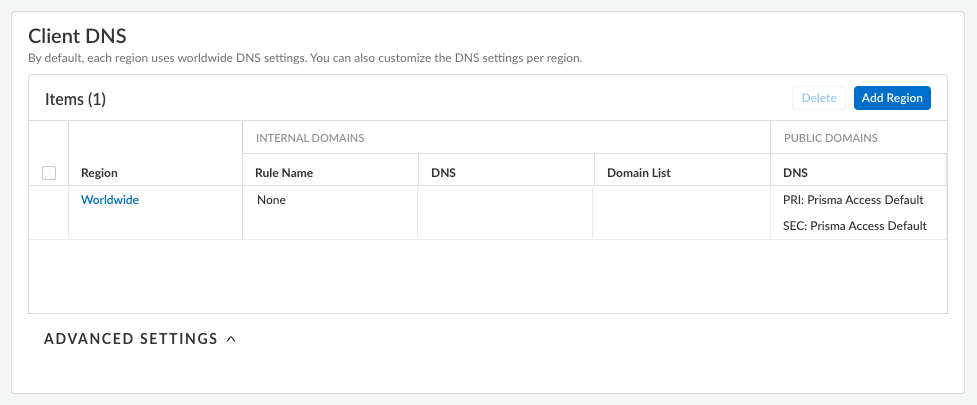The height and width of the screenshot is (405, 977).
Task: Click the empty internal DNS cell for Worldwide
Action: (505, 212)
